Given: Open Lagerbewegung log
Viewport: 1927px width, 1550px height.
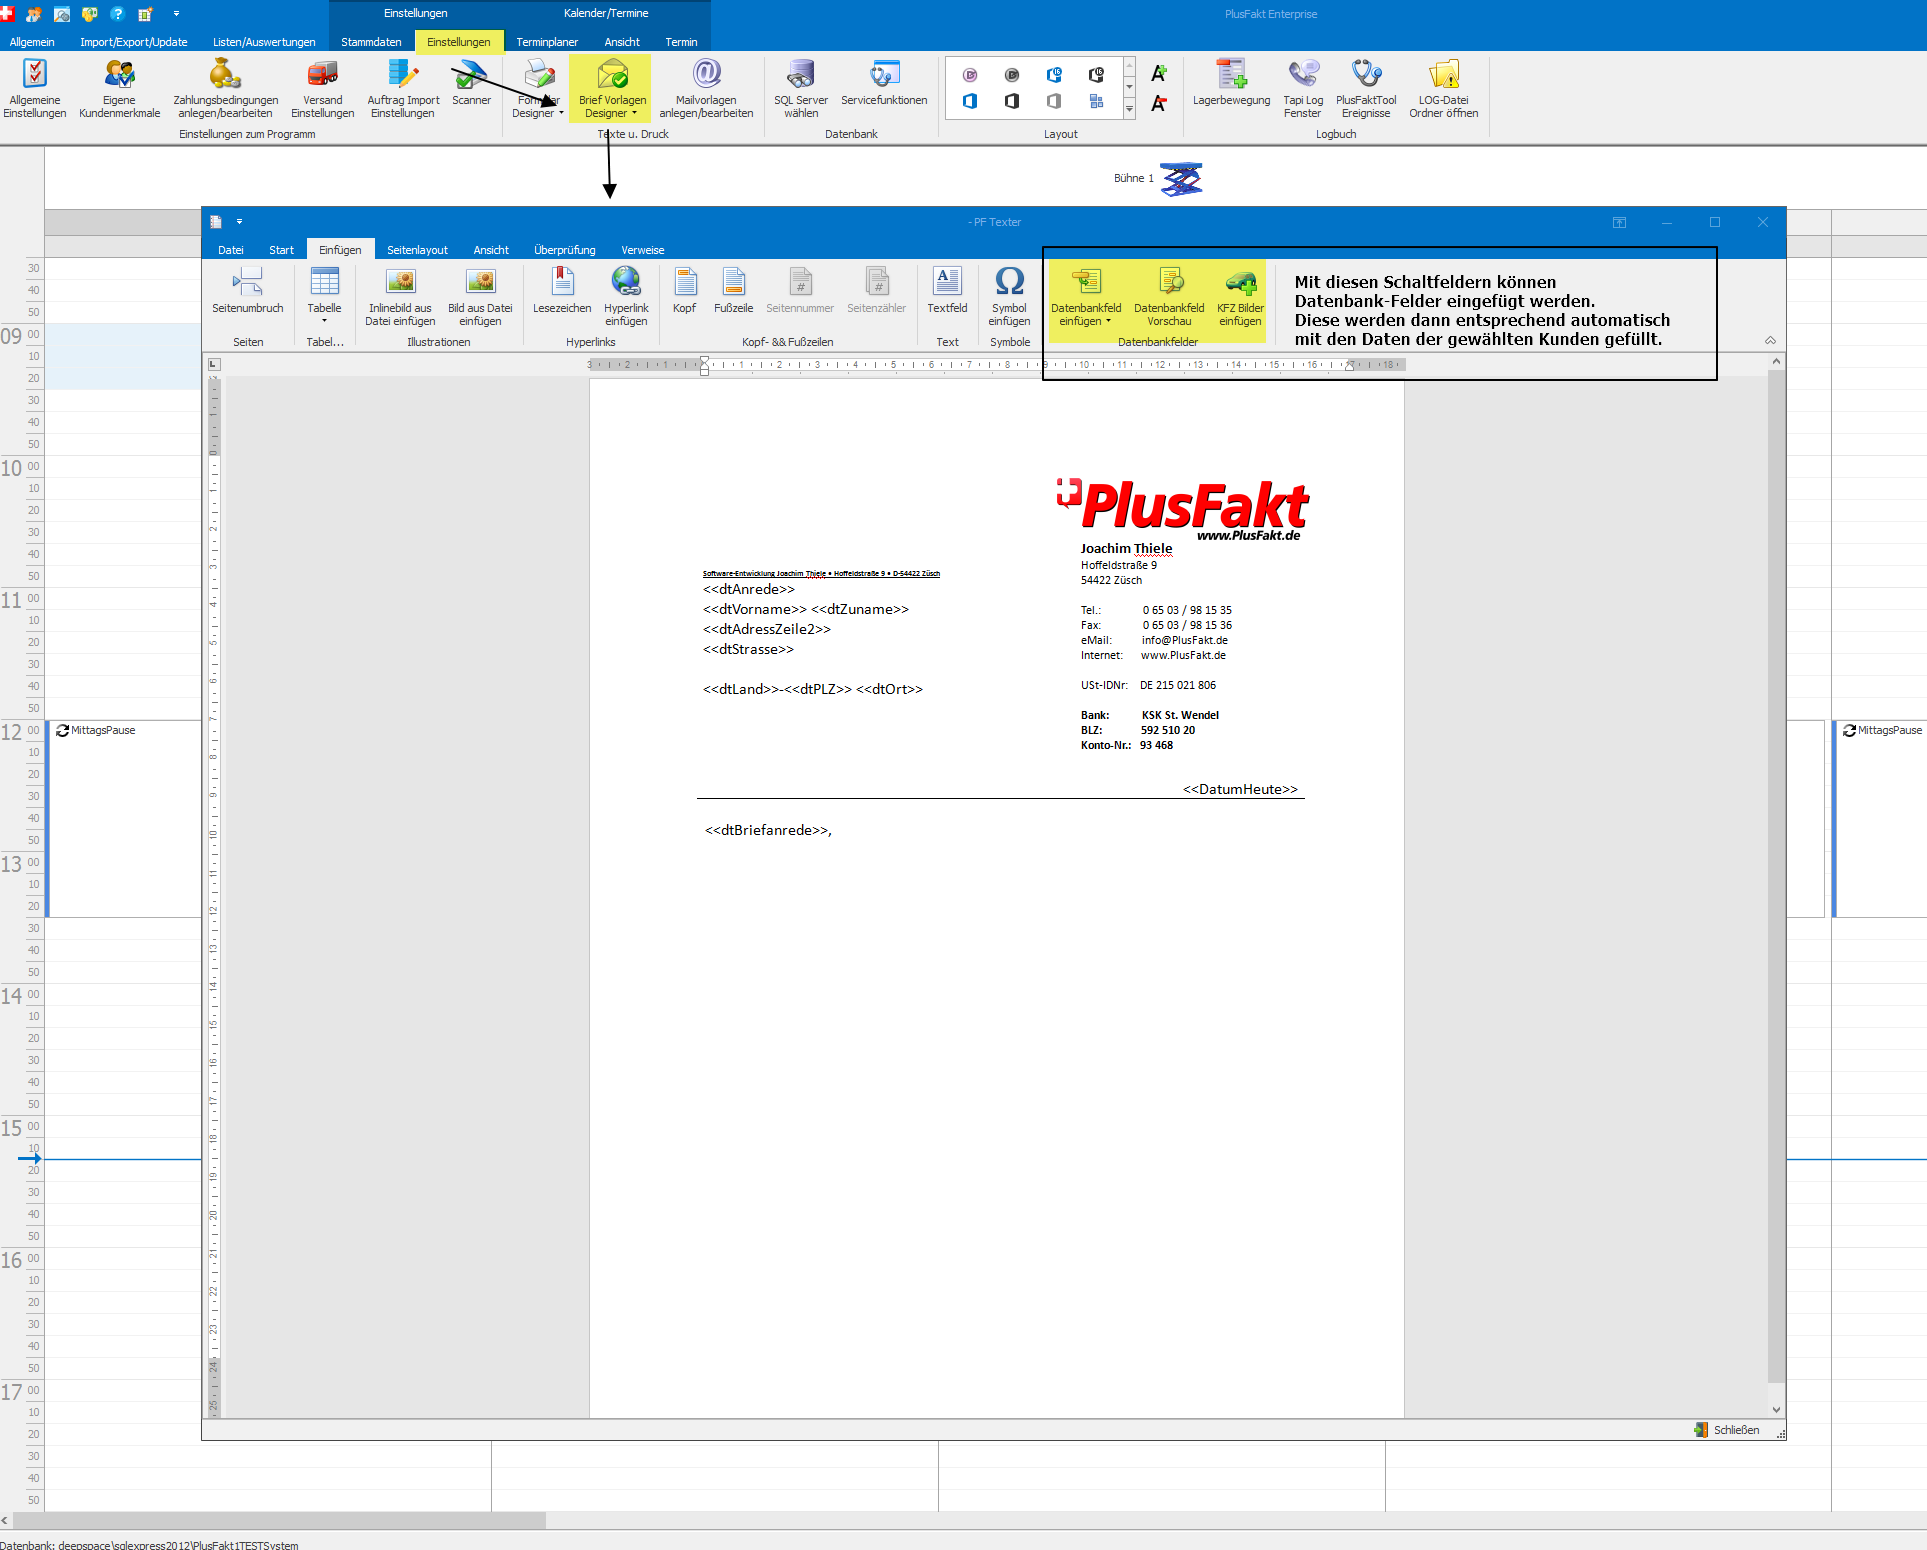Looking at the screenshot, I should (1231, 82).
